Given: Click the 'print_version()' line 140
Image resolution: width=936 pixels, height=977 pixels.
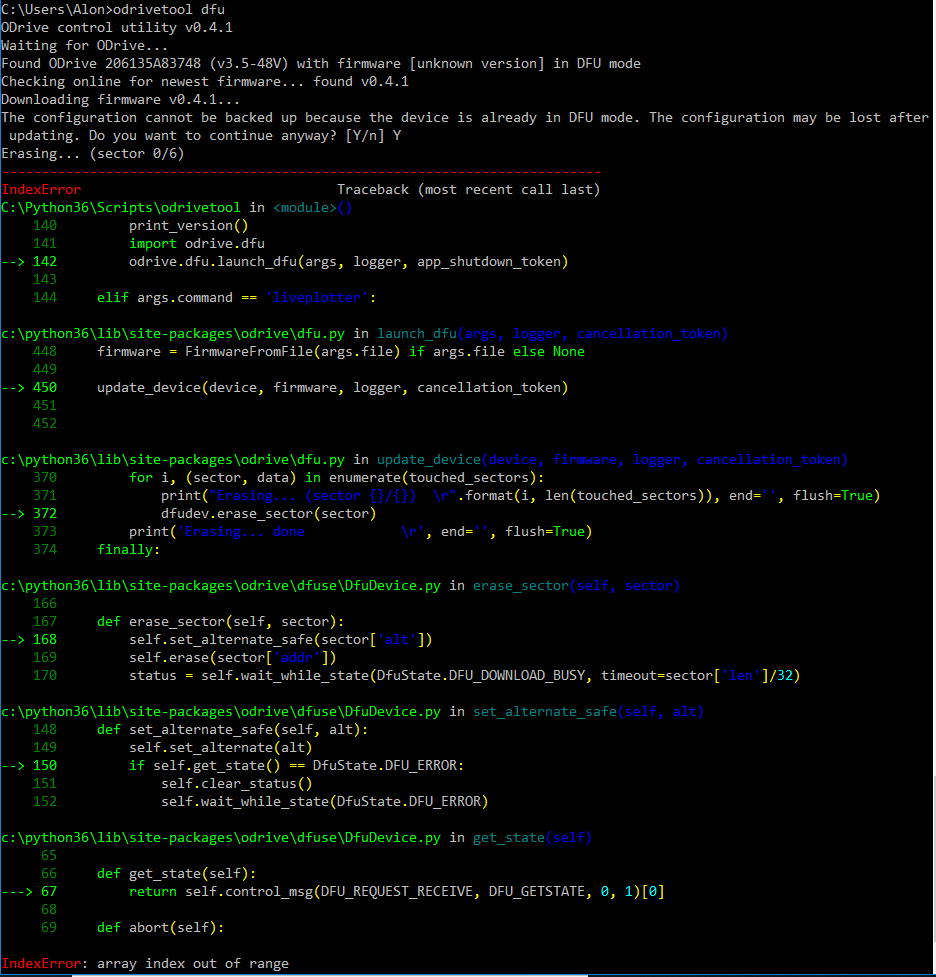Looking at the screenshot, I should 189,226.
